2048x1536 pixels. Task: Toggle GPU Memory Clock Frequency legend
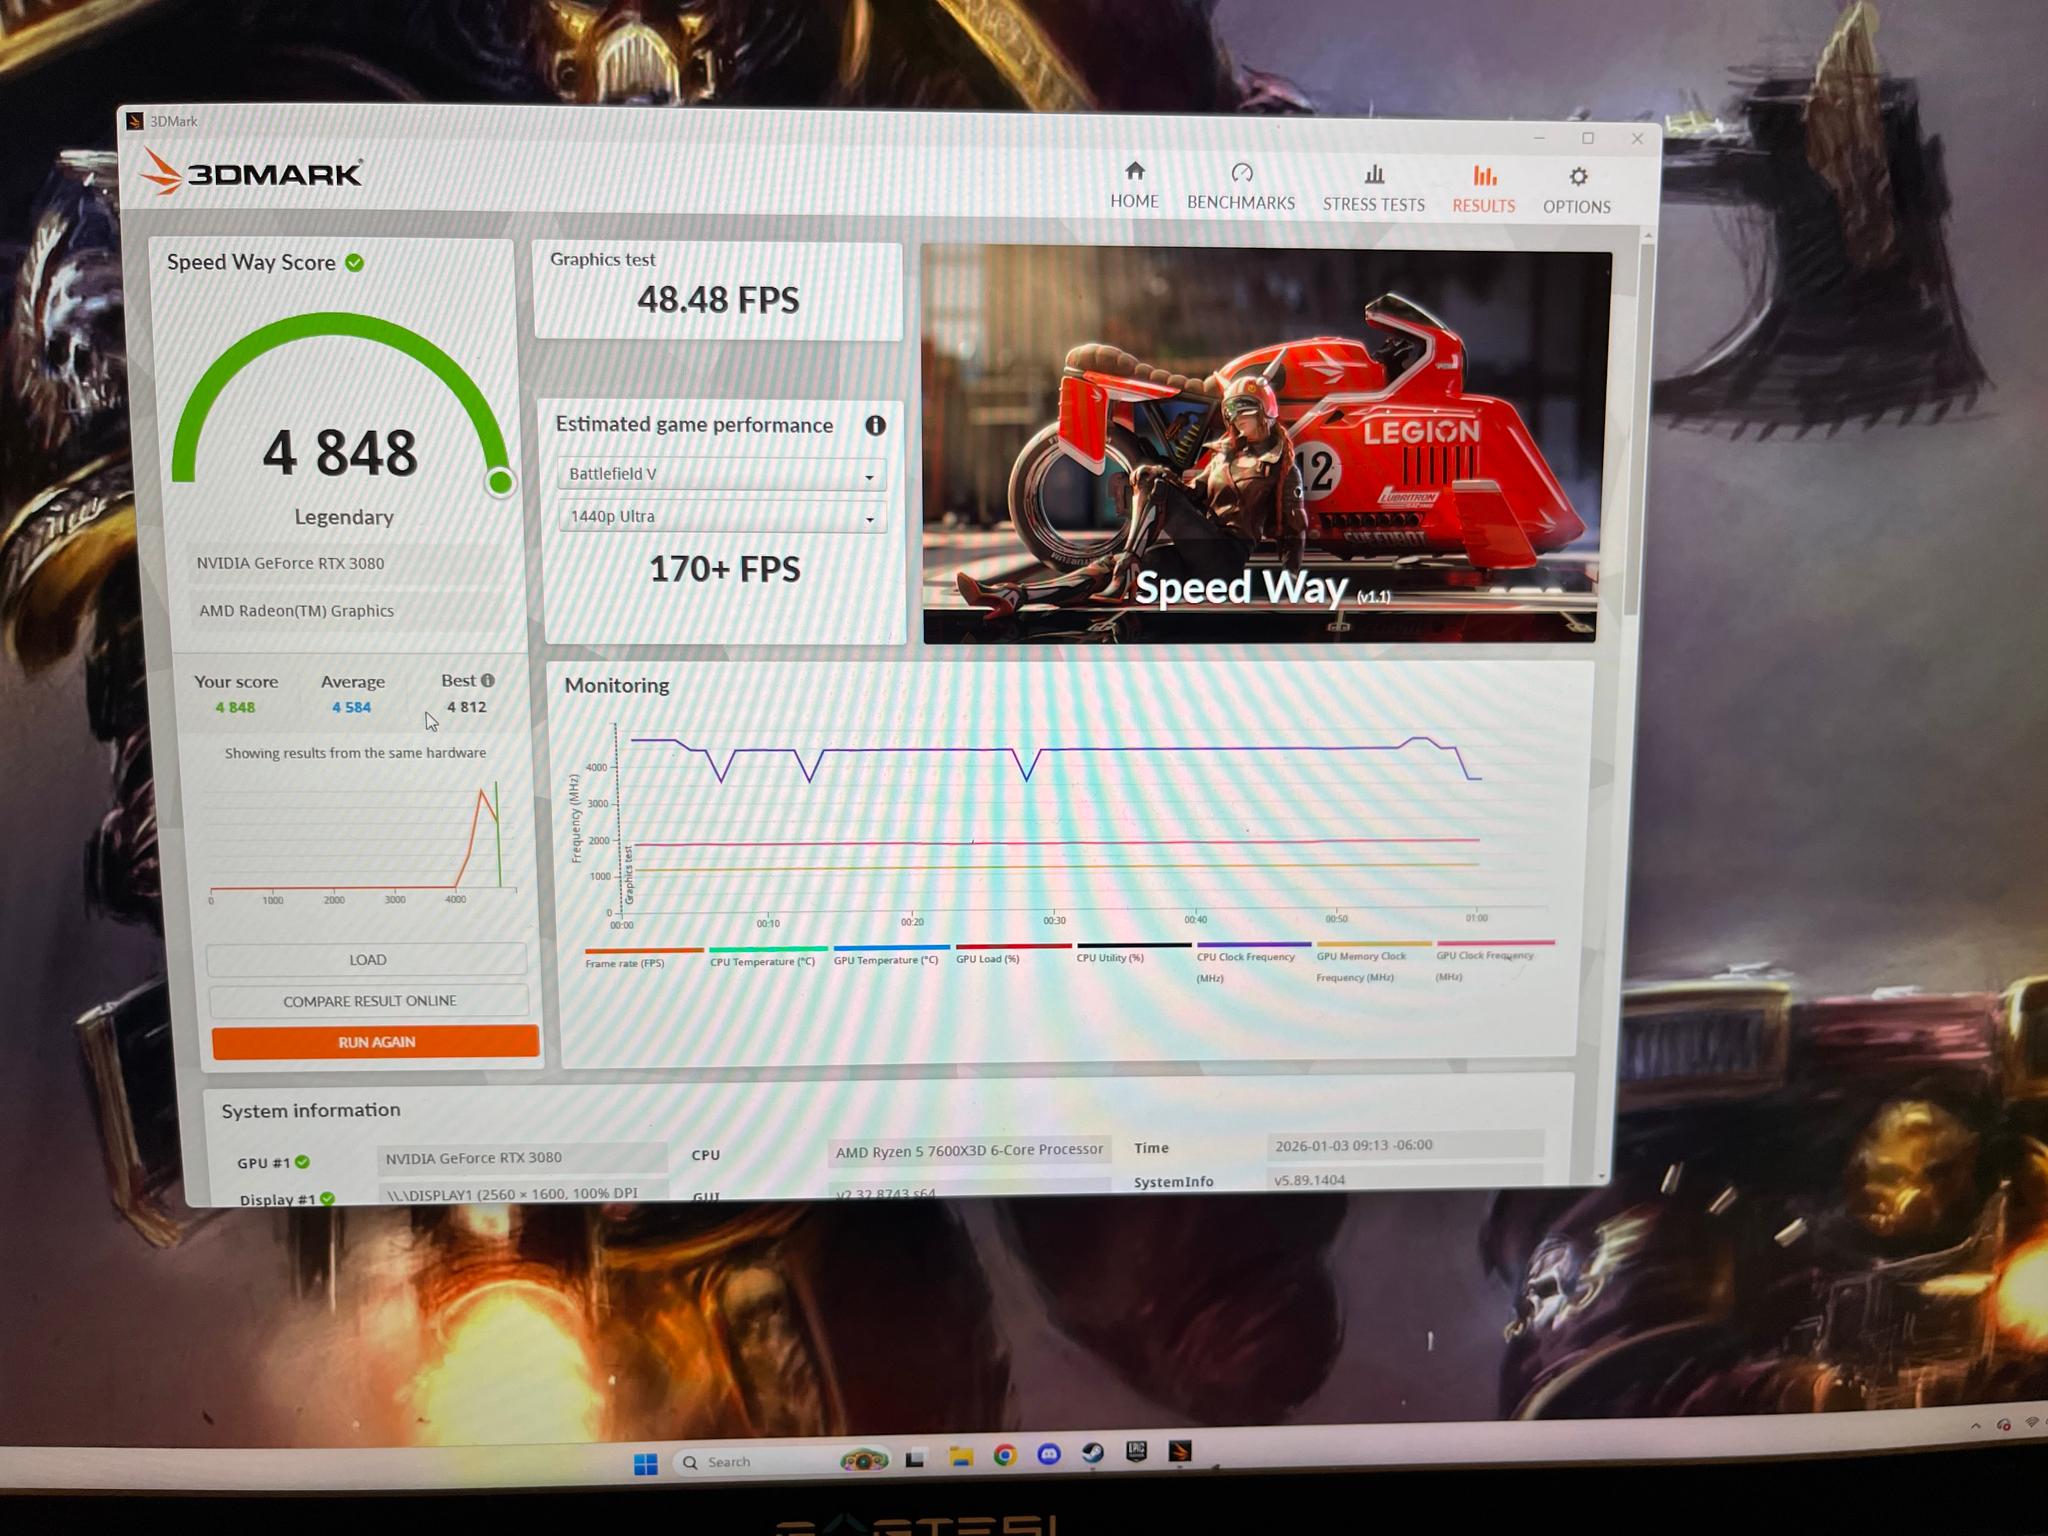pos(1374,961)
